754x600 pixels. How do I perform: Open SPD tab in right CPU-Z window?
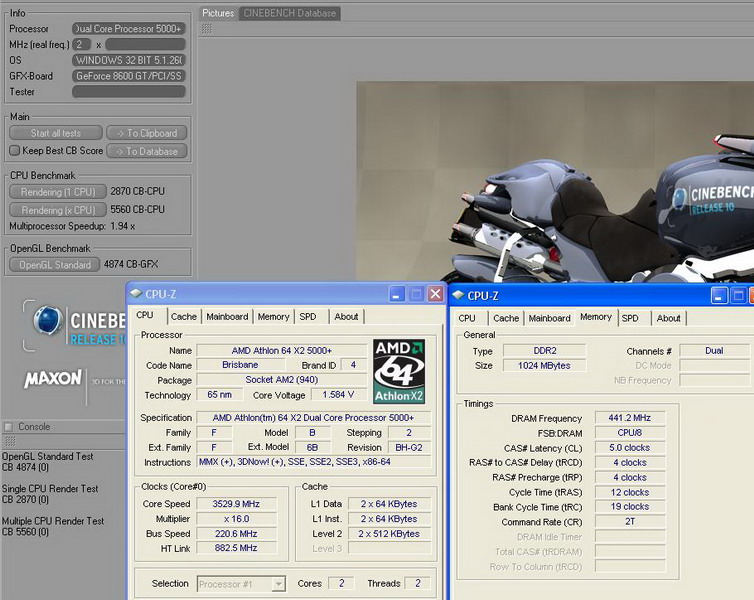tap(630, 318)
